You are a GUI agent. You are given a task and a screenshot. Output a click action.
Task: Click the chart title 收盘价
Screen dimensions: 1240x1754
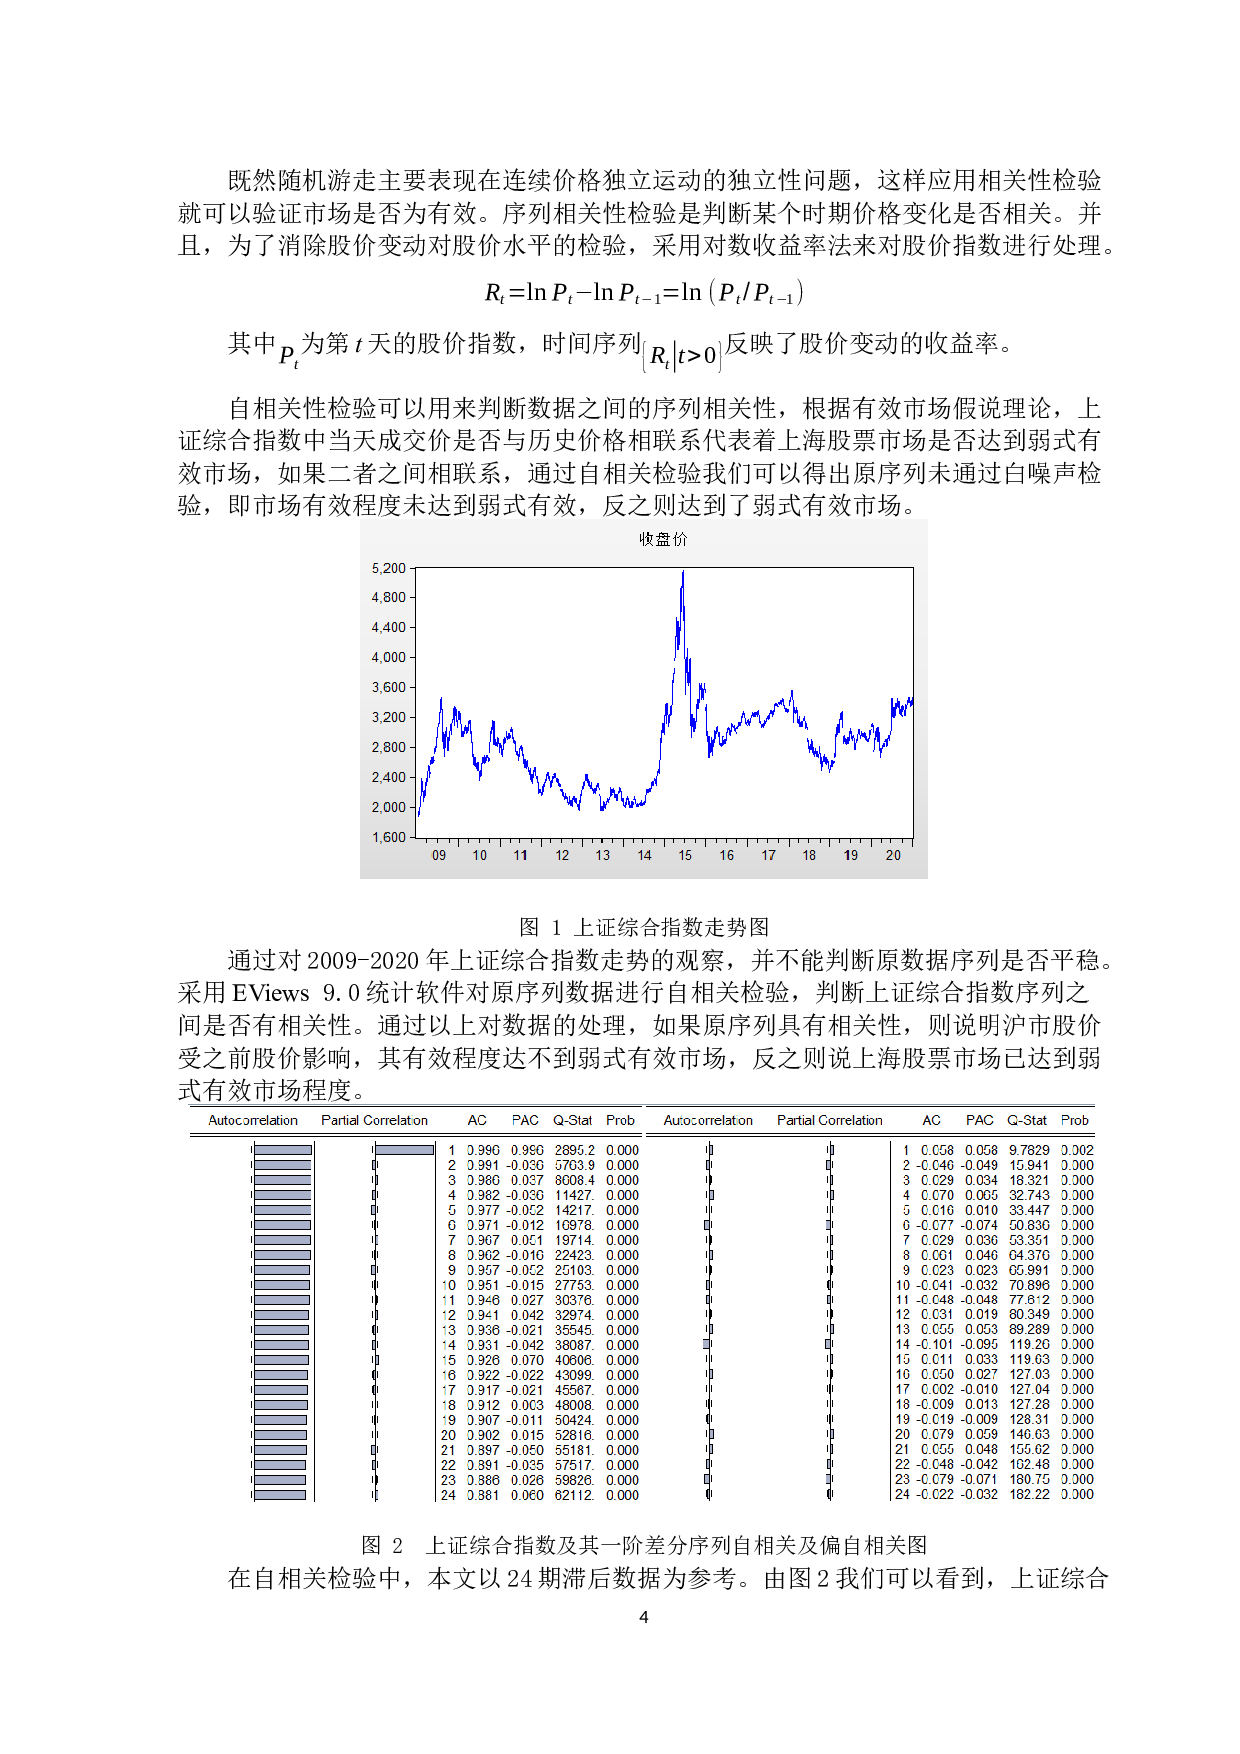pyautogui.click(x=663, y=539)
